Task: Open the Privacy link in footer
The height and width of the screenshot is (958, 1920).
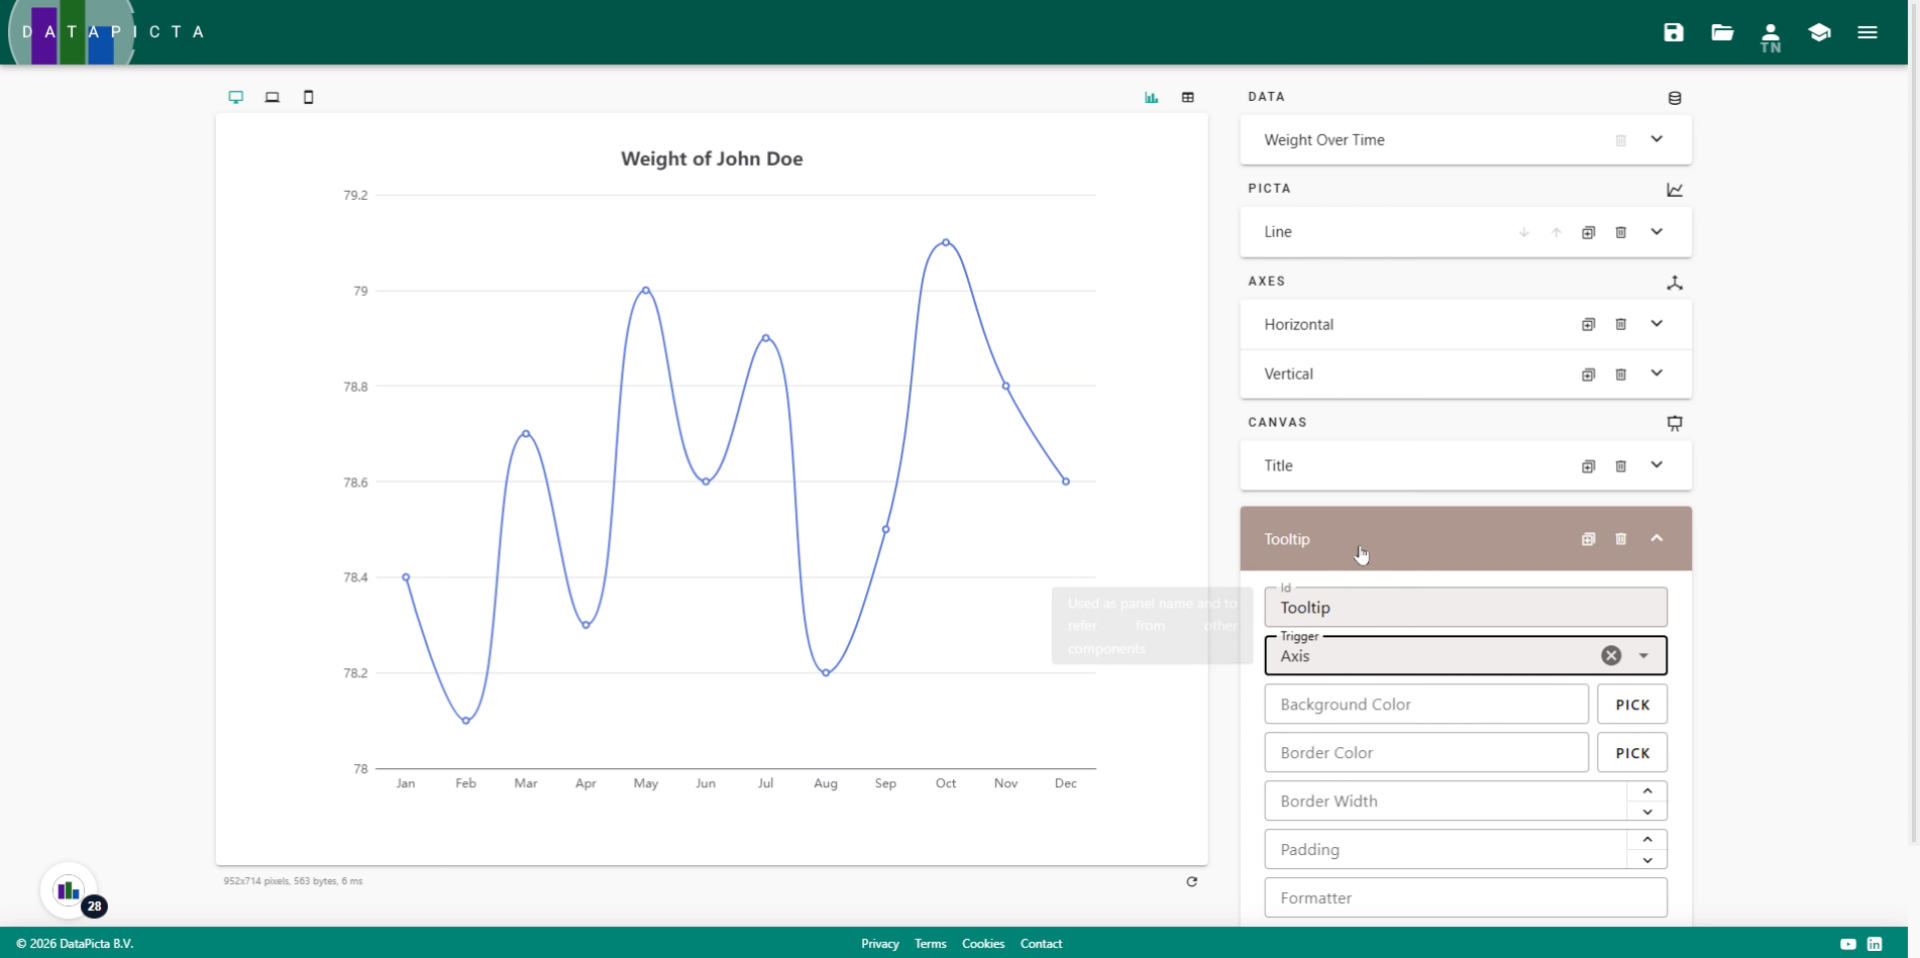Action: coord(879,943)
